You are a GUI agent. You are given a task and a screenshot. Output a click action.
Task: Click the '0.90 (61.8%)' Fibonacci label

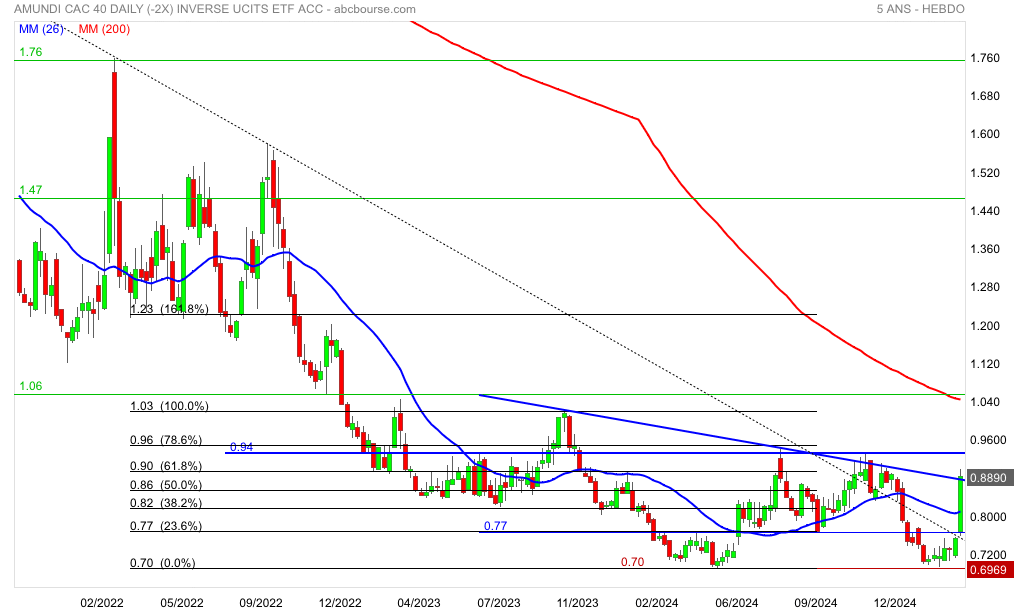pos(166,466)
